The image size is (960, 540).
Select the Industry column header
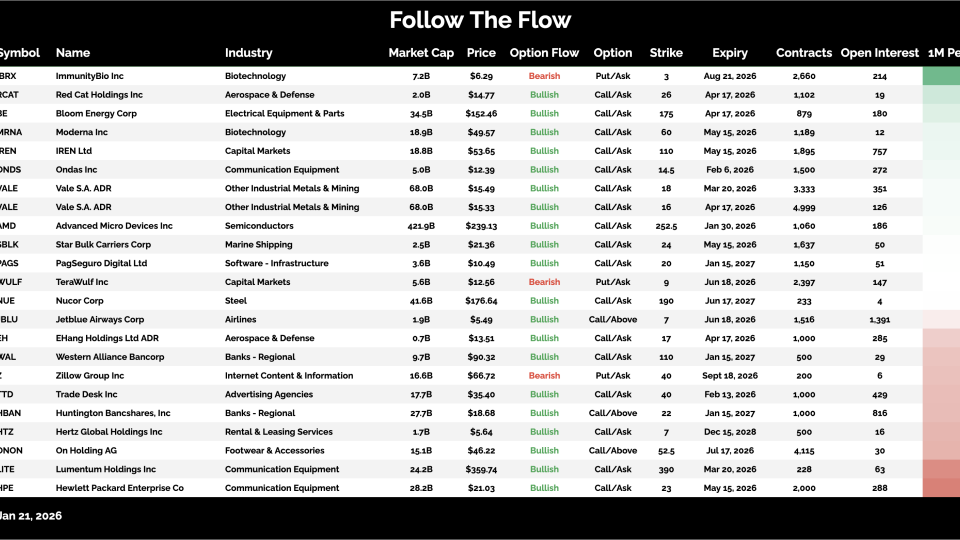point(249,53)
